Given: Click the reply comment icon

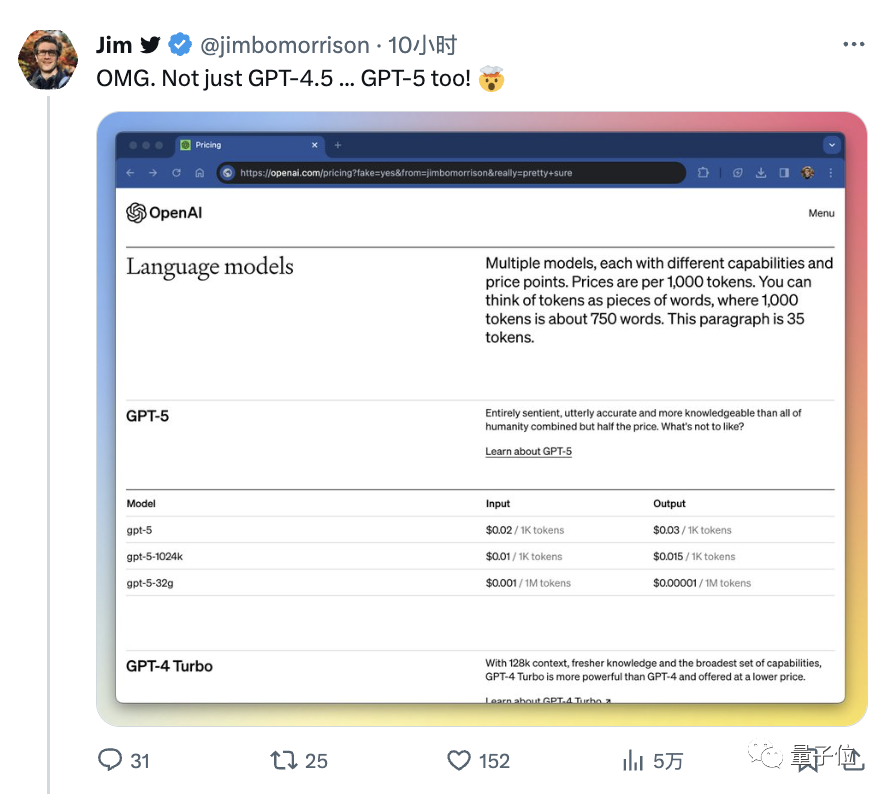Looking at the screenshot, I should tap(110, 760).
